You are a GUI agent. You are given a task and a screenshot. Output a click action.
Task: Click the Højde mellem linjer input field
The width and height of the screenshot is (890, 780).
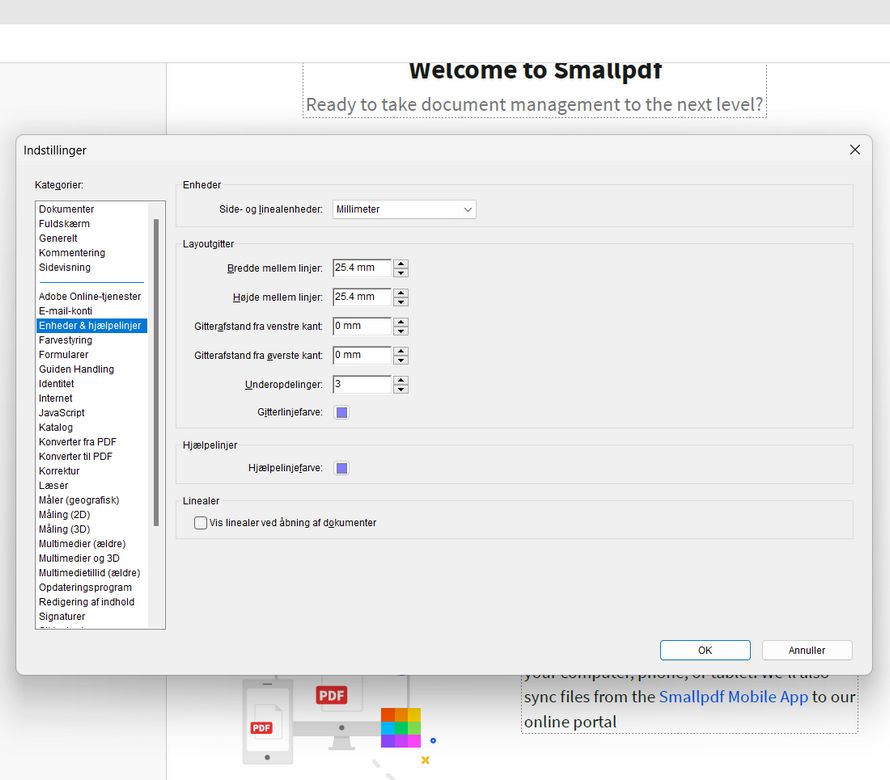(x=362, y=297)
